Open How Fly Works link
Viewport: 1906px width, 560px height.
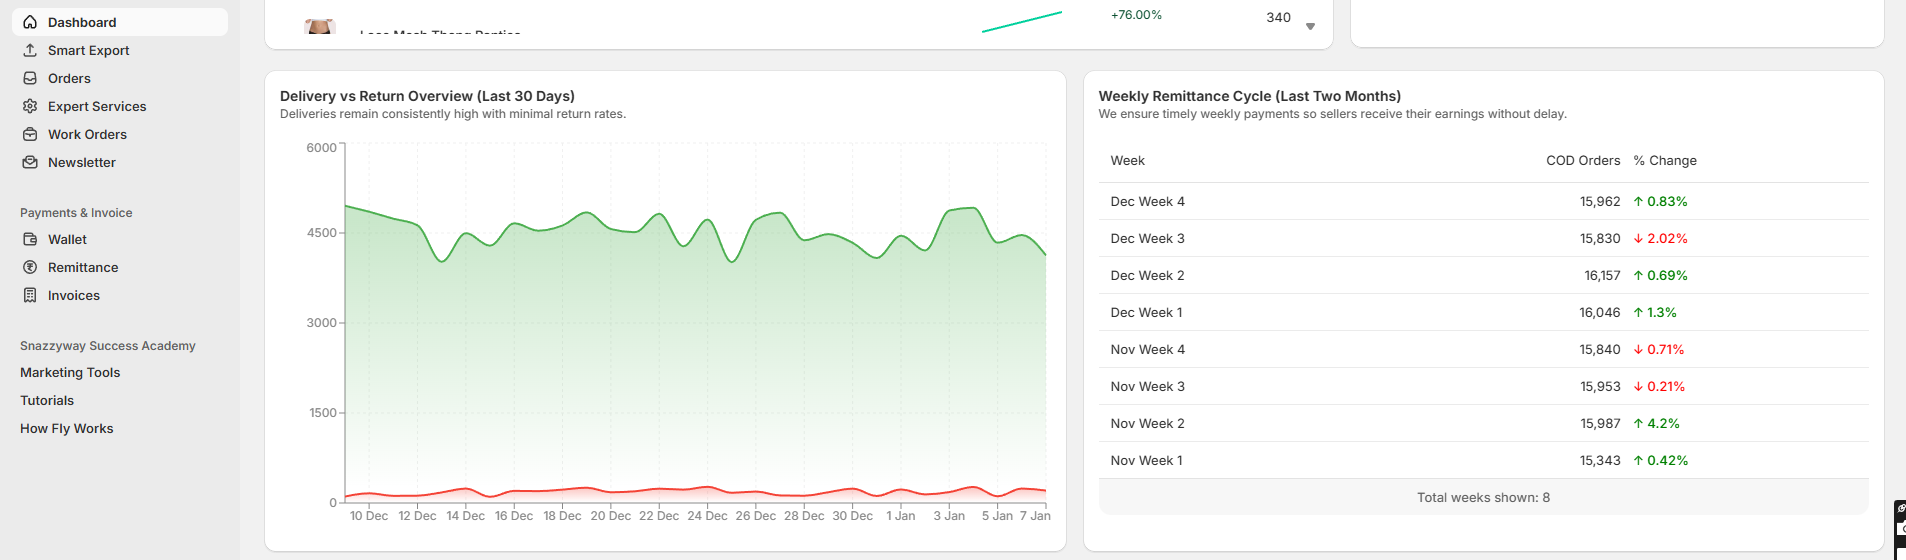click(67, 428)
